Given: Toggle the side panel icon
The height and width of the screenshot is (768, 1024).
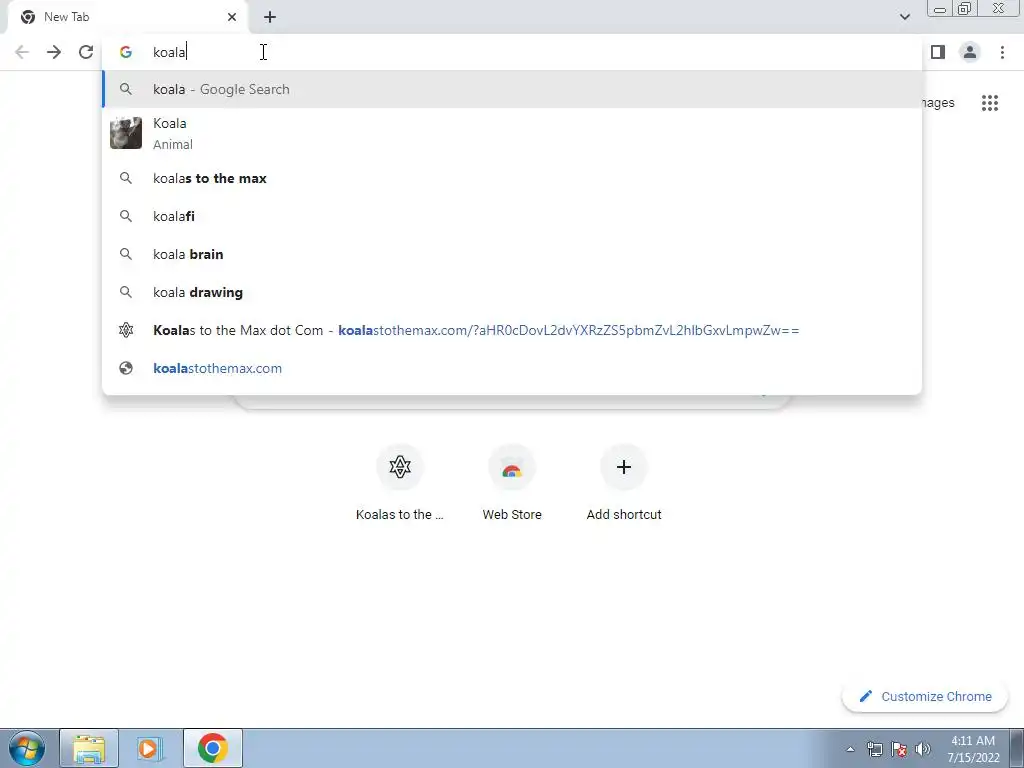Looking at the screenshot, I should (x=938, y=52).
